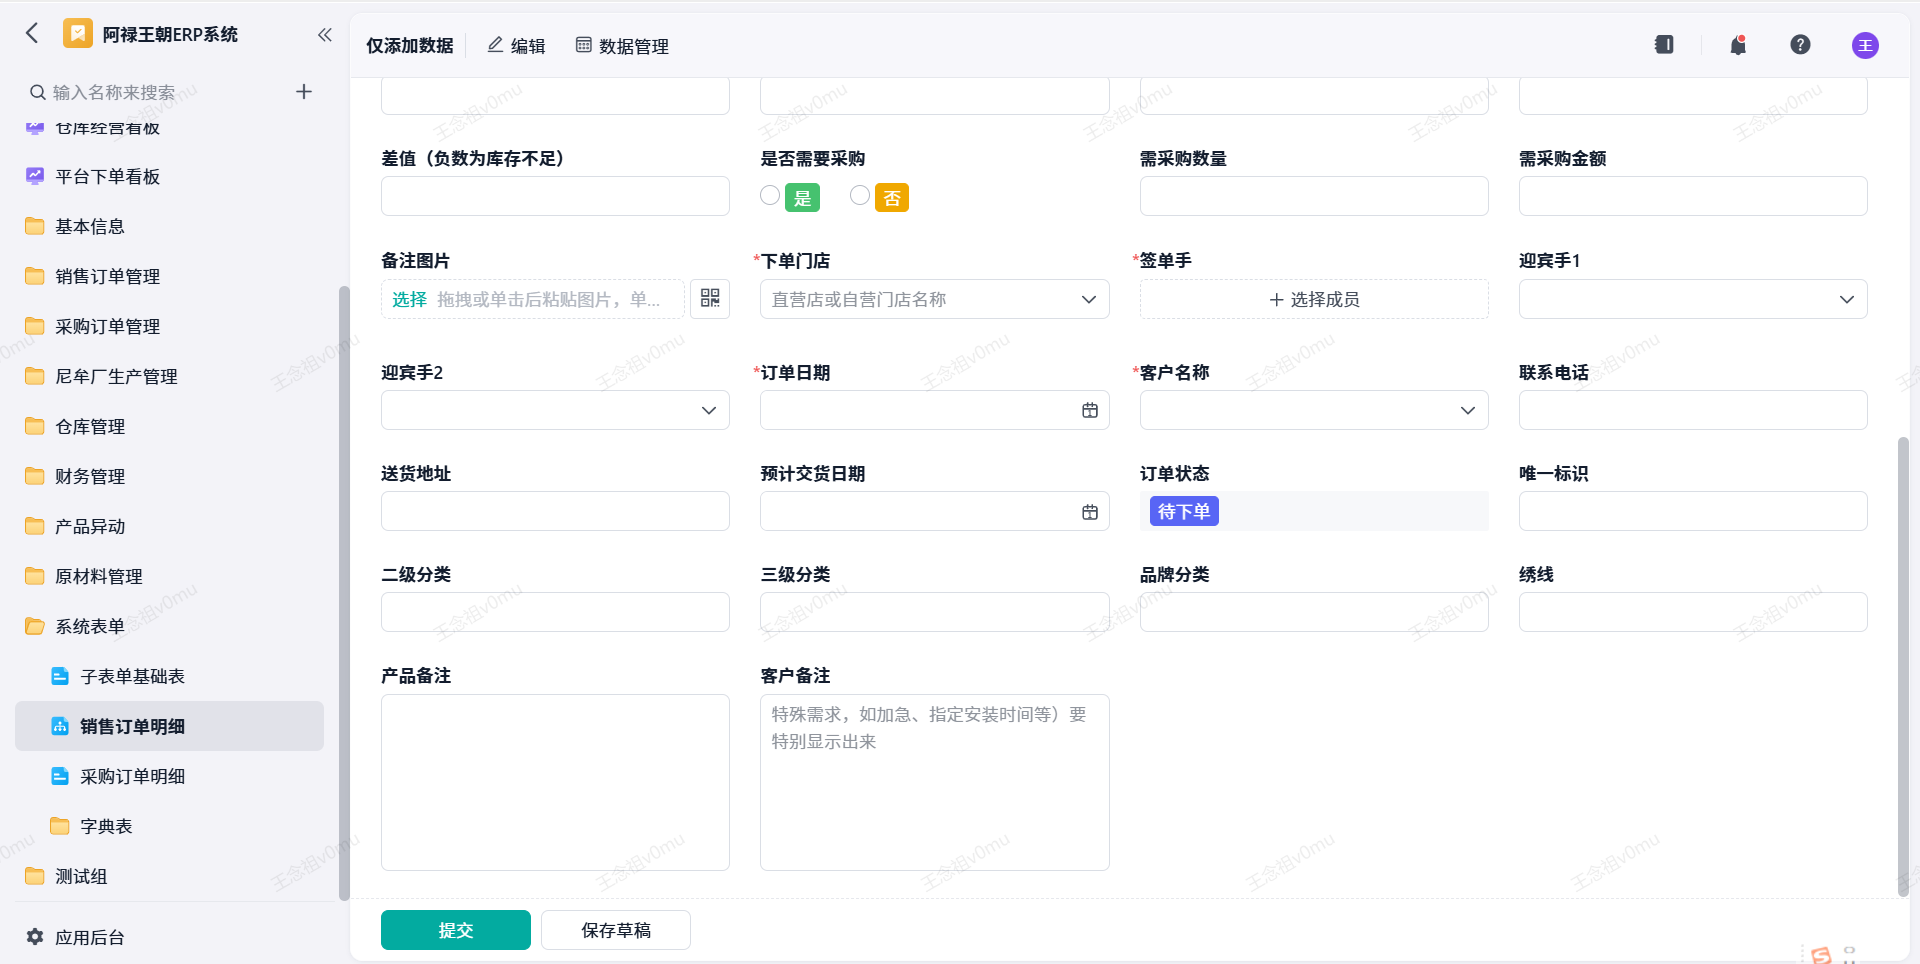Click the back arrow icon
The width and height of the screenshot is (1920, 964).
tap(32, 33)
